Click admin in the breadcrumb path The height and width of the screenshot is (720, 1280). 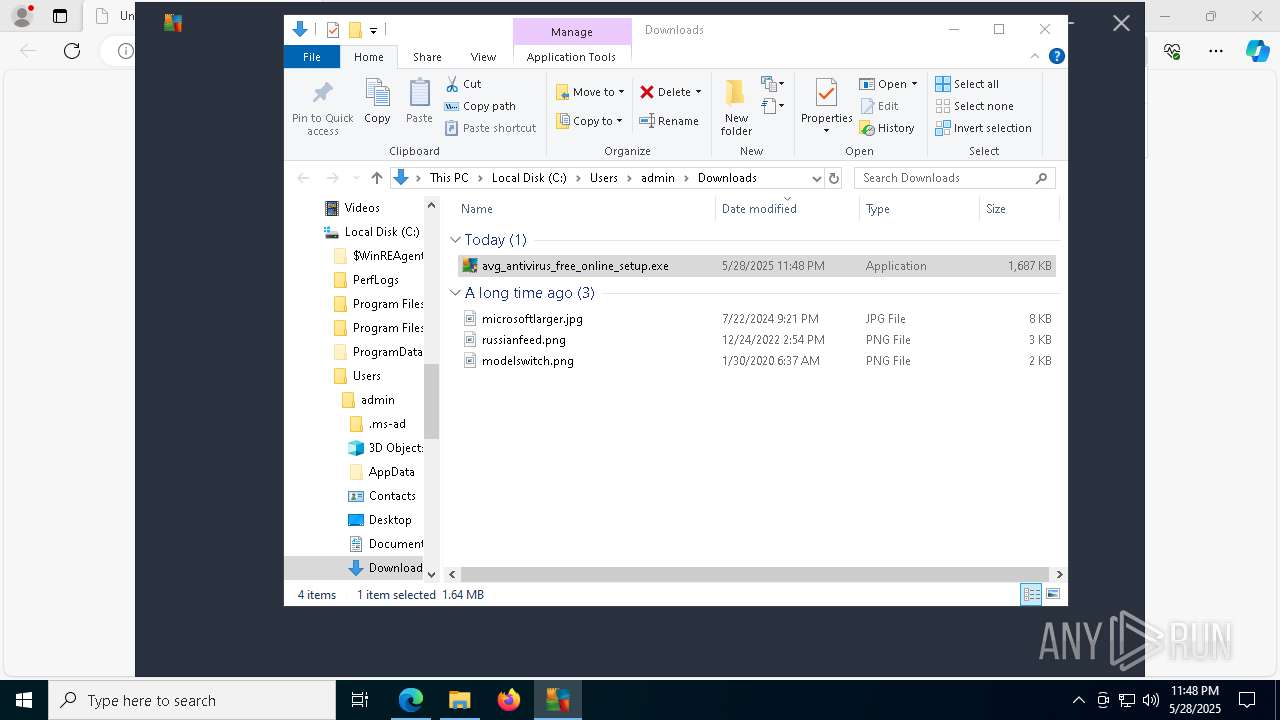coord(658,178)
